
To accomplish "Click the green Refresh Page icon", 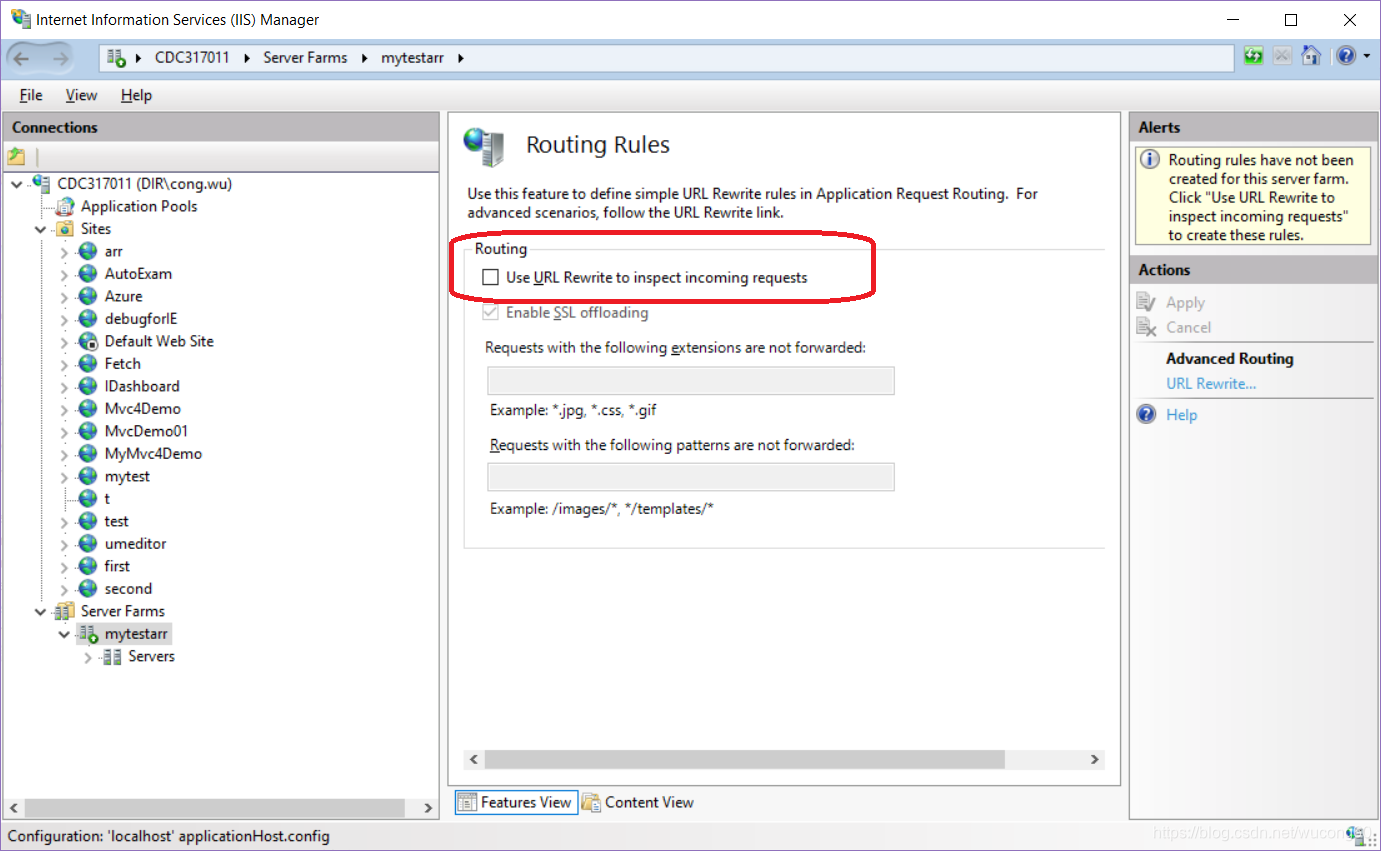I will click(x=1254, y=56).
